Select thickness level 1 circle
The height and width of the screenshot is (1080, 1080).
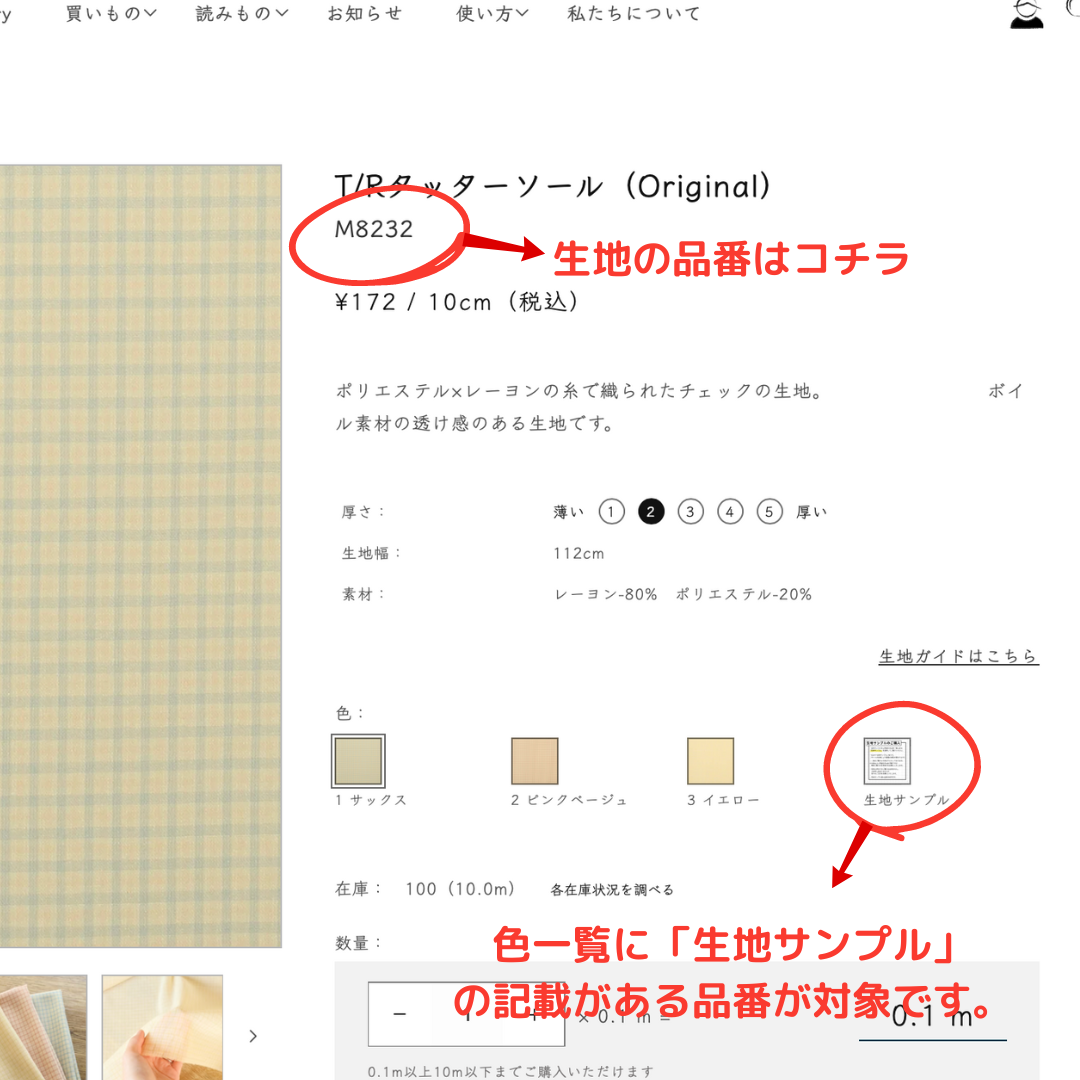click(x=612, y=512)
